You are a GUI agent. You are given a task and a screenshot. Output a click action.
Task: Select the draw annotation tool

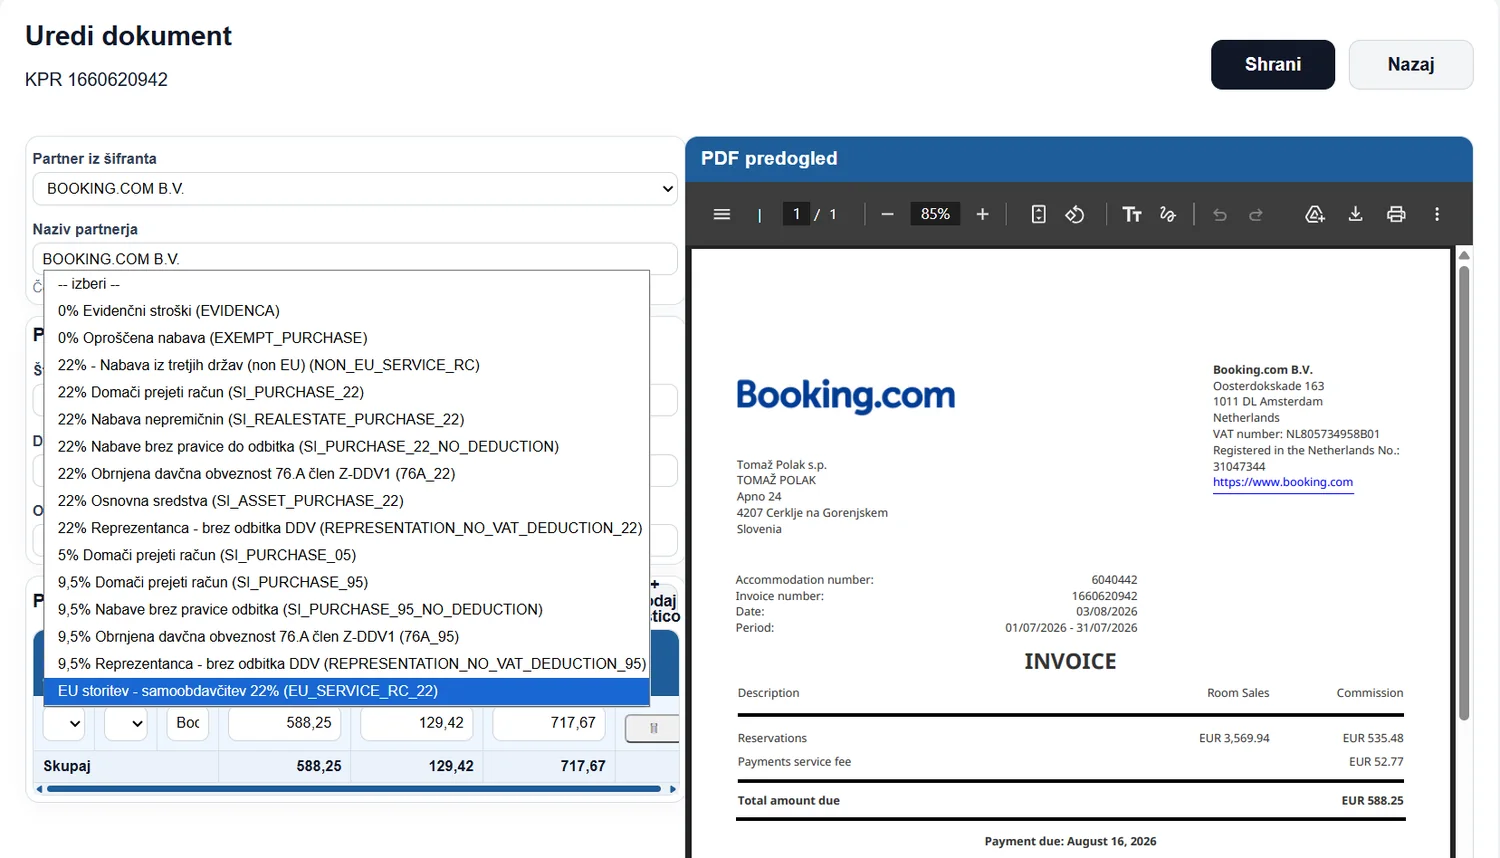pyautogui.click(x=1167, y=214)
